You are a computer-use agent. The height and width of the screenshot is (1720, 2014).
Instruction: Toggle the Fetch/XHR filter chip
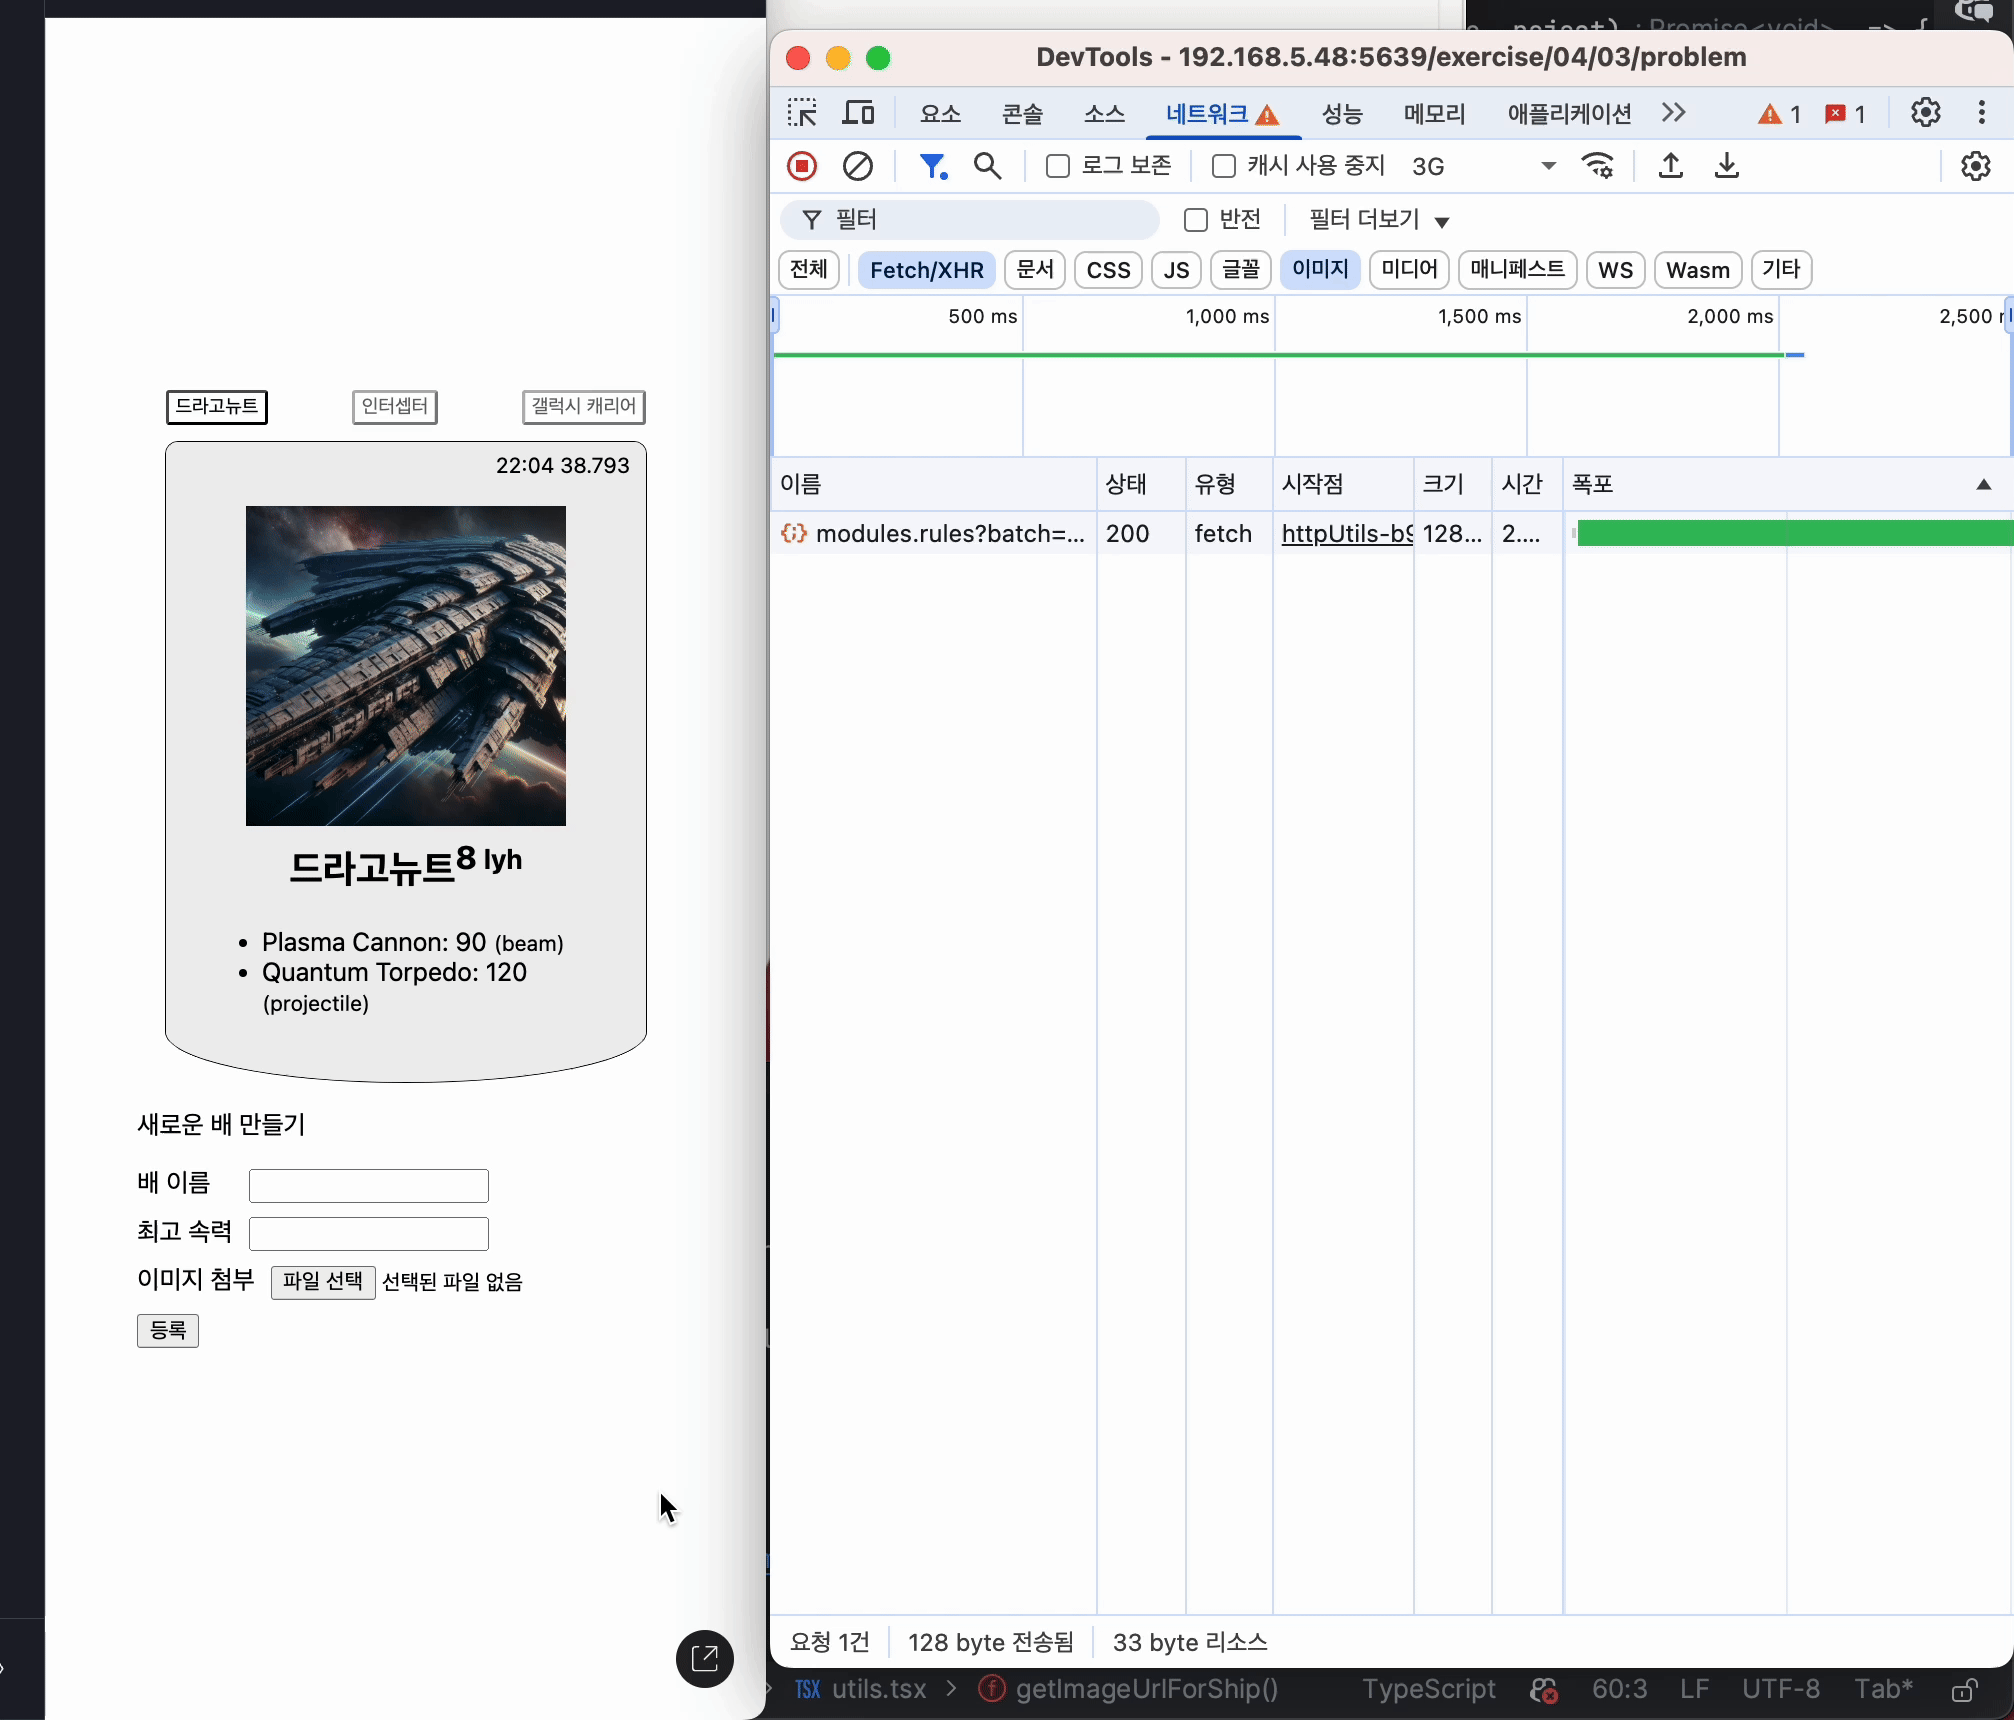point(927,270)
